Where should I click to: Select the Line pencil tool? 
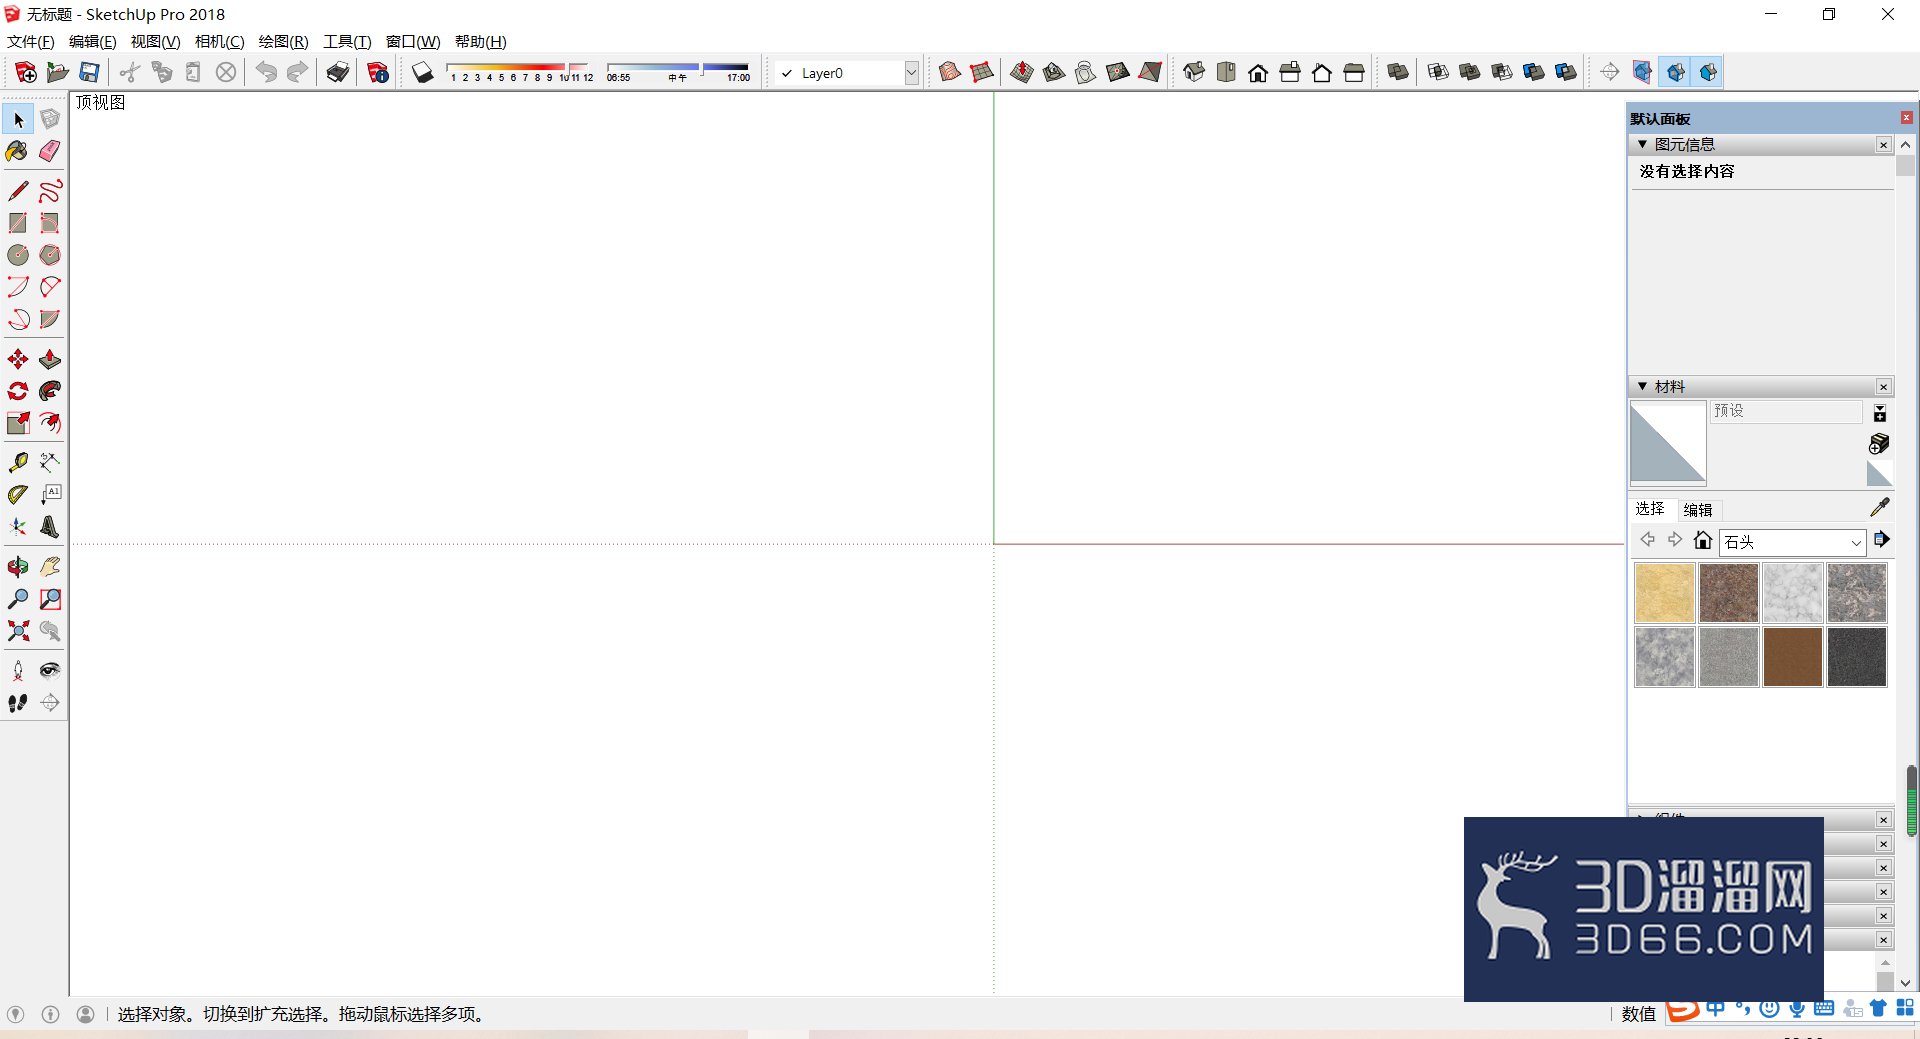pyautogui.click(x=18, y=191)
